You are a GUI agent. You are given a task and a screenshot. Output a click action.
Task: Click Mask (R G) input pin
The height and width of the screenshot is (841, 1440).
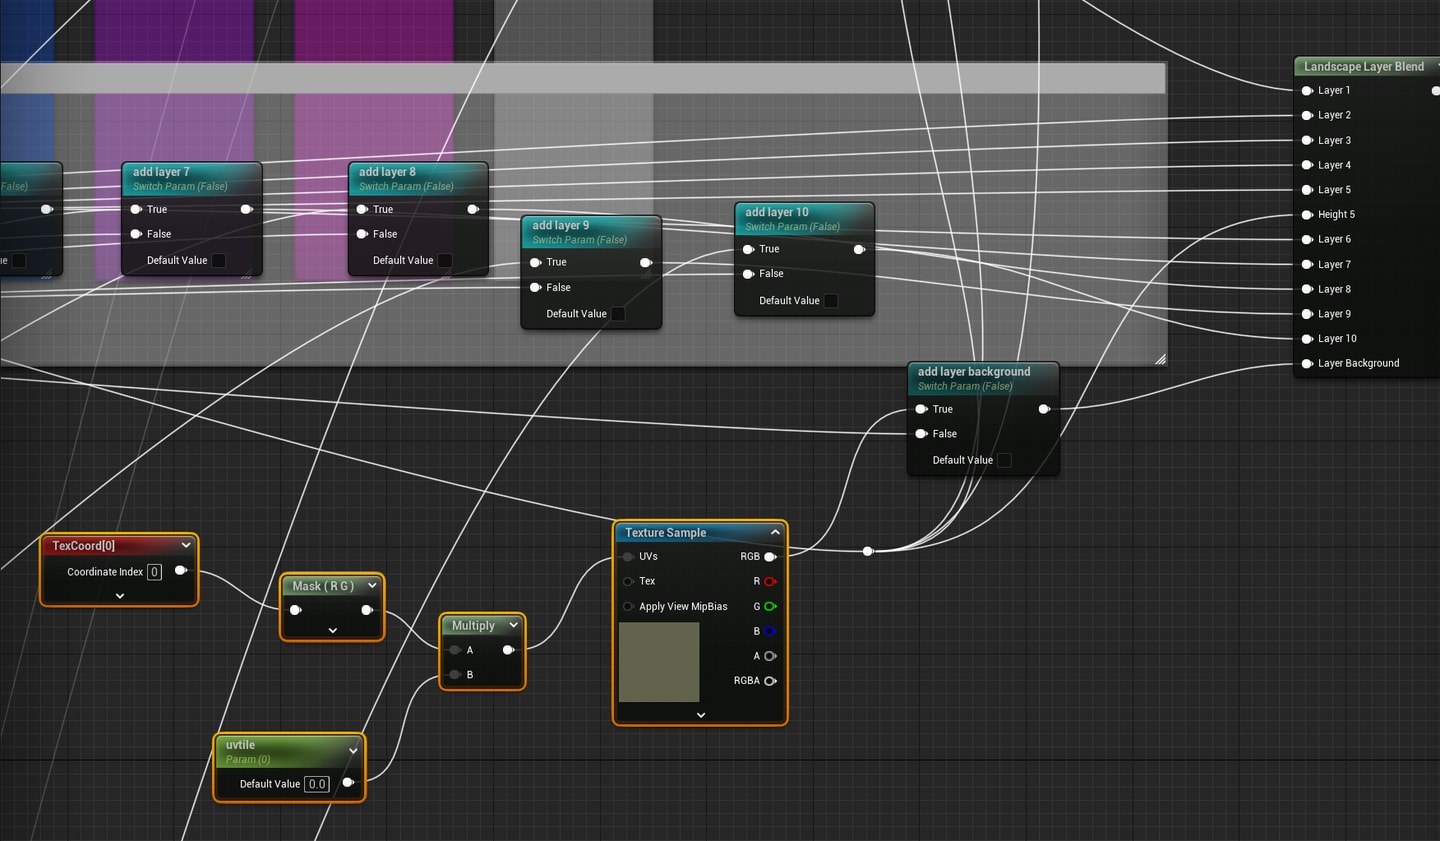[295, 610]
